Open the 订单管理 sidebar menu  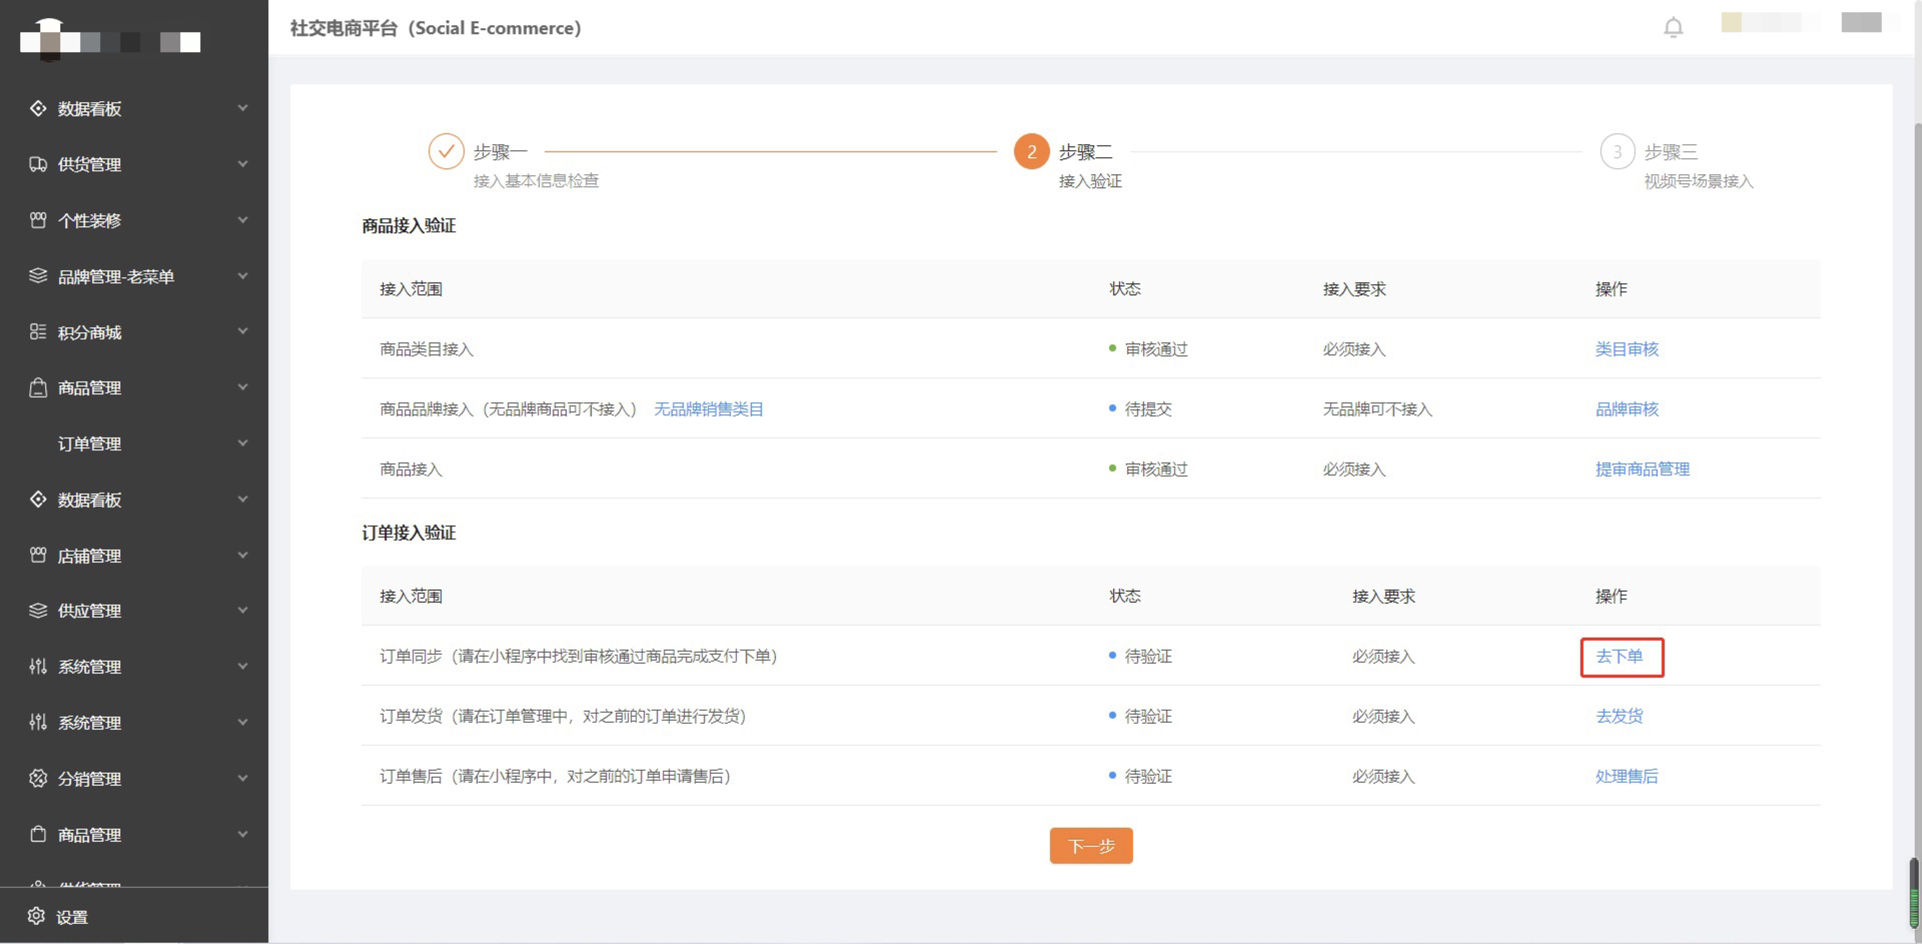point(134,443)
